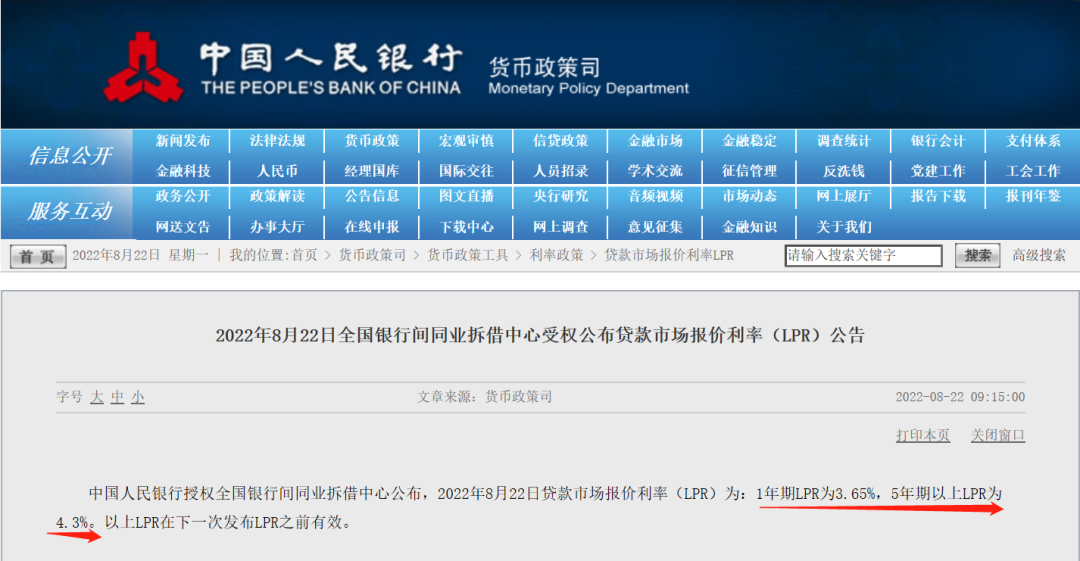Viewport: 1080px width, 561px height.
Task: Open 金融科技 menu item
Action: click(x=183, y=171)
